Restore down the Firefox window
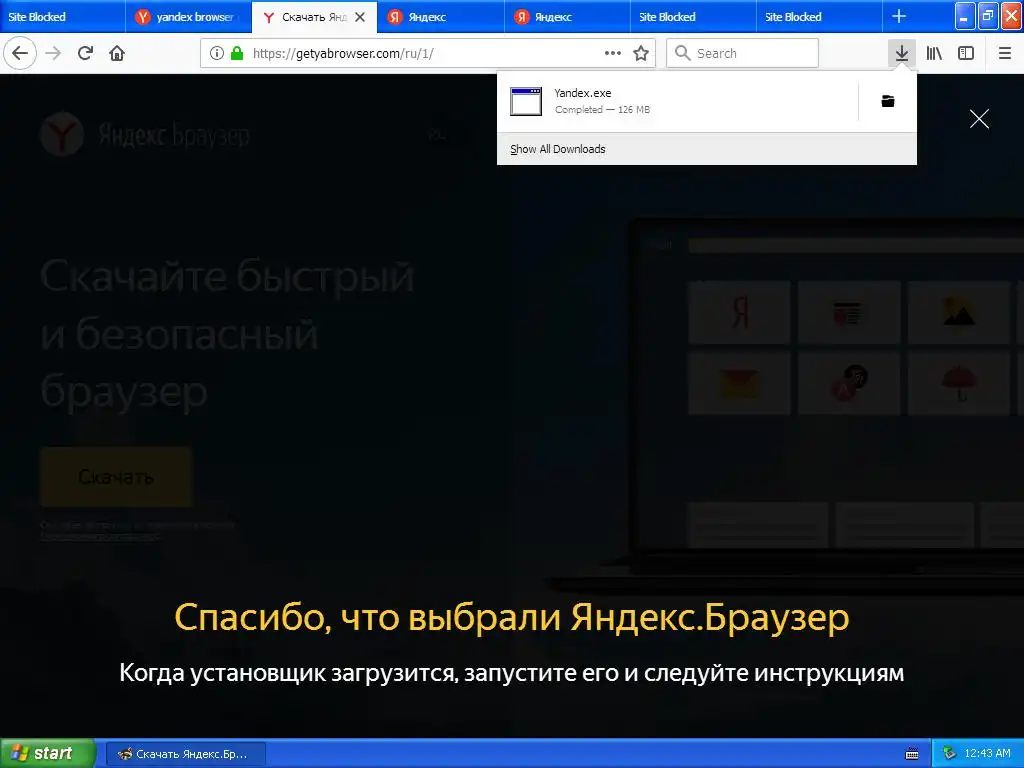 click(988, 16)
